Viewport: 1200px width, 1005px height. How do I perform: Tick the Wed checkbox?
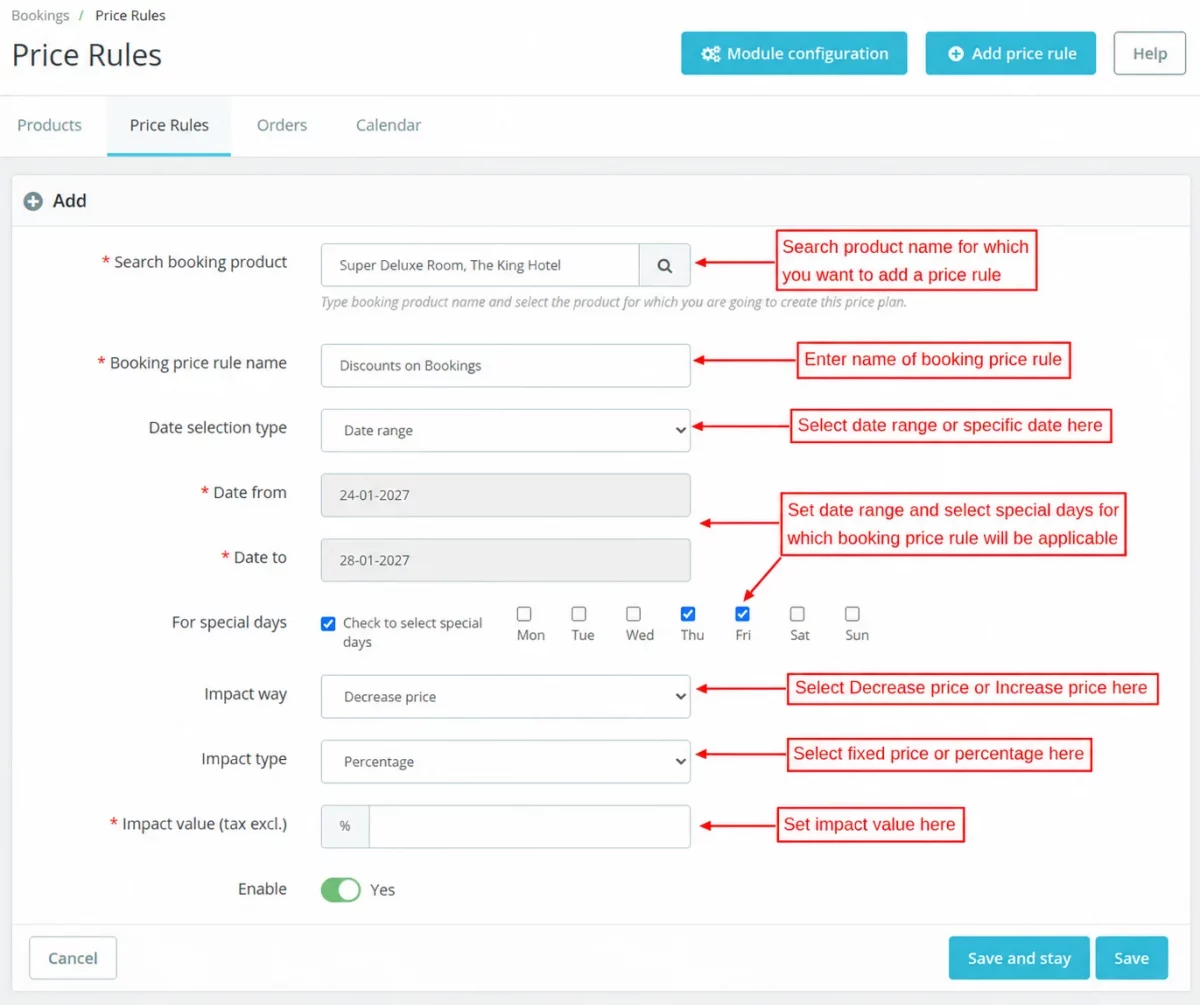coord(633,614)
